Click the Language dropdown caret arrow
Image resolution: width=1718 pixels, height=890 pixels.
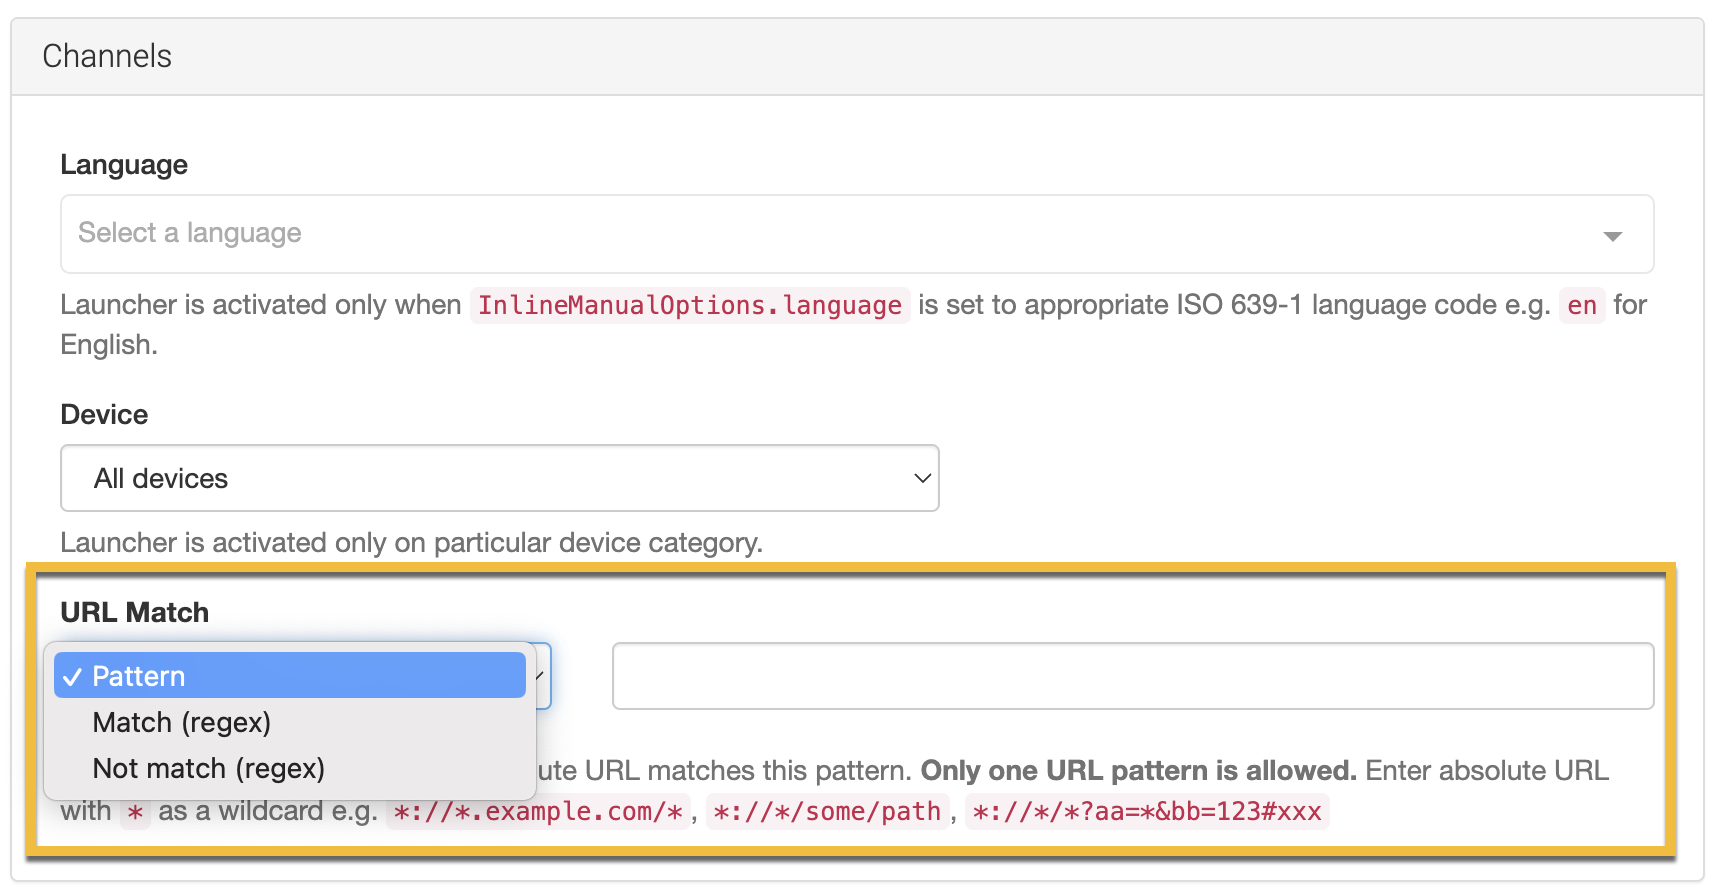point(1612,236)
